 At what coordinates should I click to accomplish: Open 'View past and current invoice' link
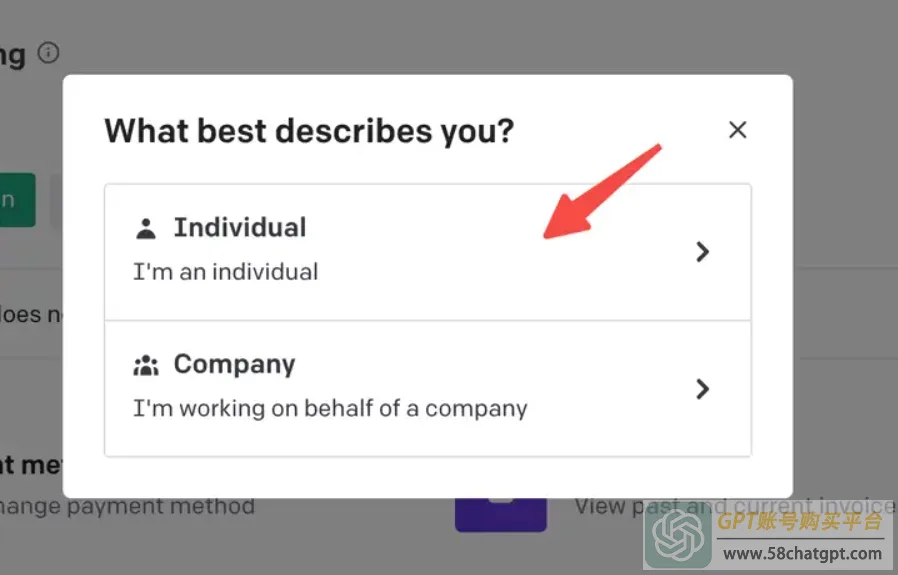[735, 506]
